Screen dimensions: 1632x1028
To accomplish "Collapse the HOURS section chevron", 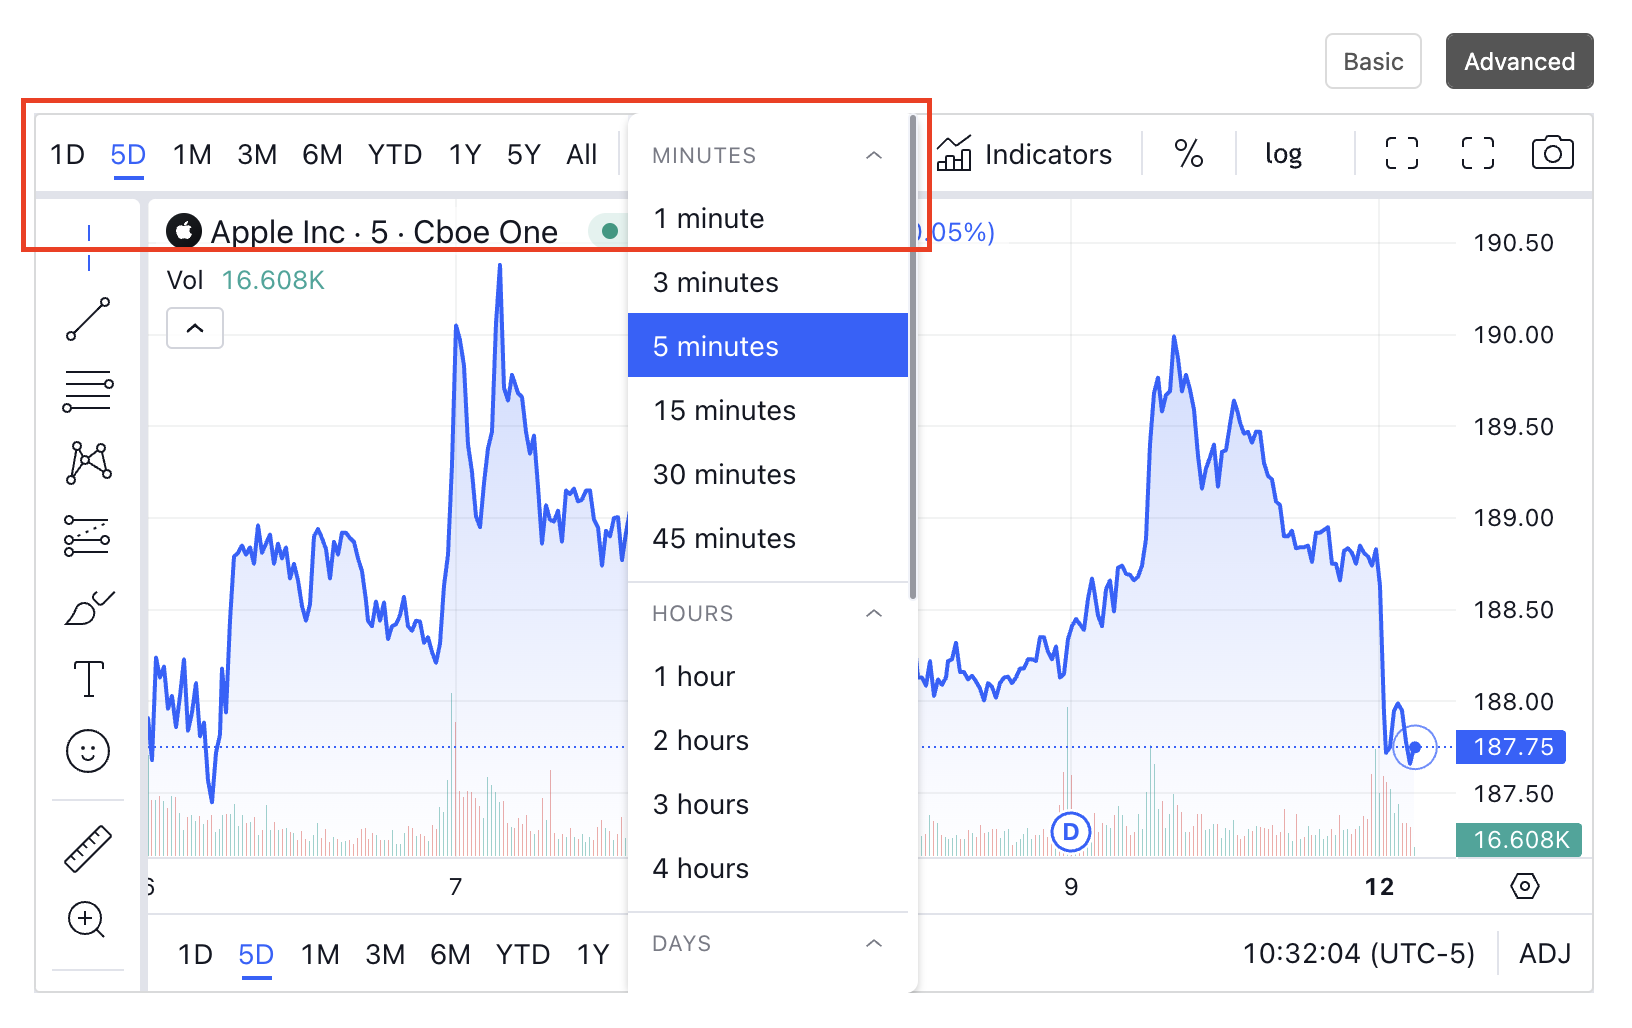I will pyautogui.click(x=874, y=613).
